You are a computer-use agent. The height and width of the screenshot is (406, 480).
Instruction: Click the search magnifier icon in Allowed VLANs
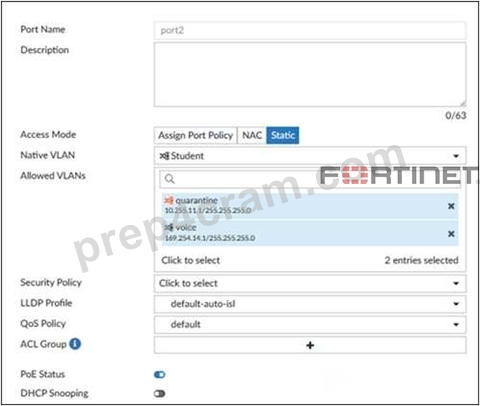(169, 179)
